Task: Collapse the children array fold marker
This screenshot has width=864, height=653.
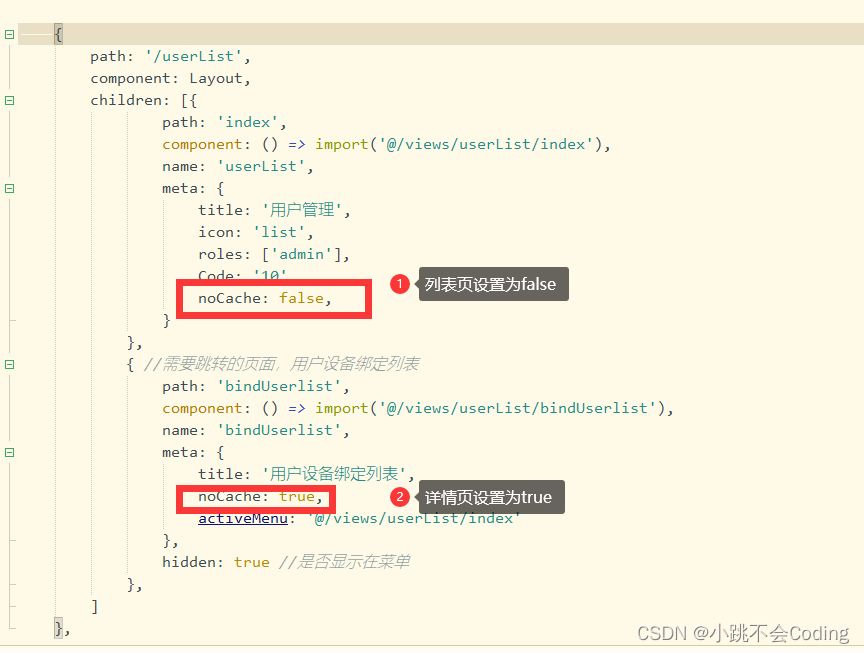Action: [9, 100]
